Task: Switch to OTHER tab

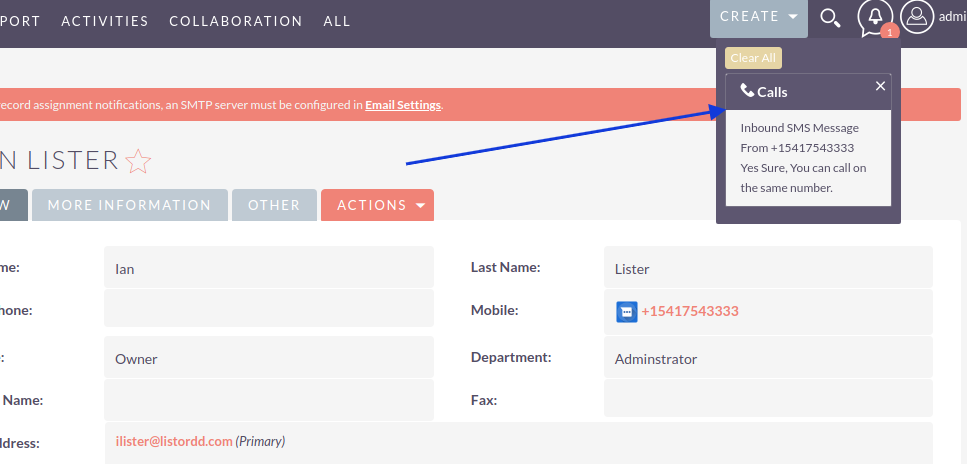Action: click(x=274, y=205)
